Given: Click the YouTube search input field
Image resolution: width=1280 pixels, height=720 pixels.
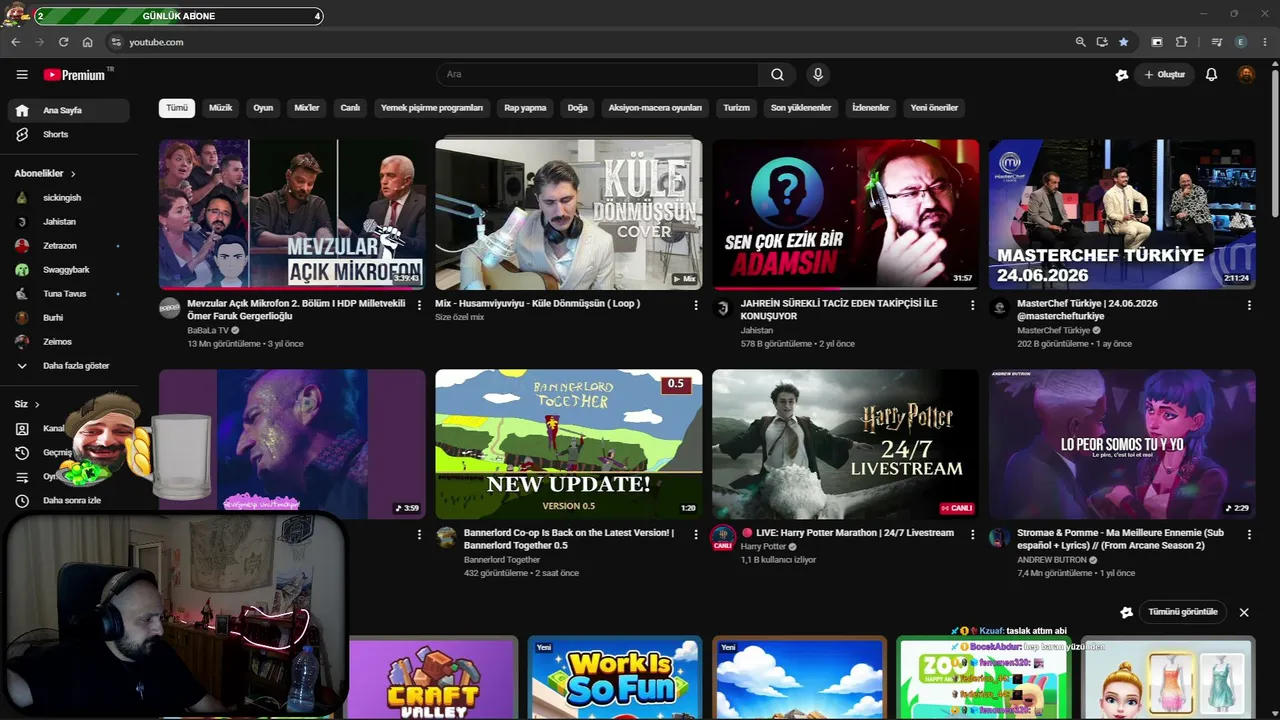Looking at the screenshot, I should [597, 75].
